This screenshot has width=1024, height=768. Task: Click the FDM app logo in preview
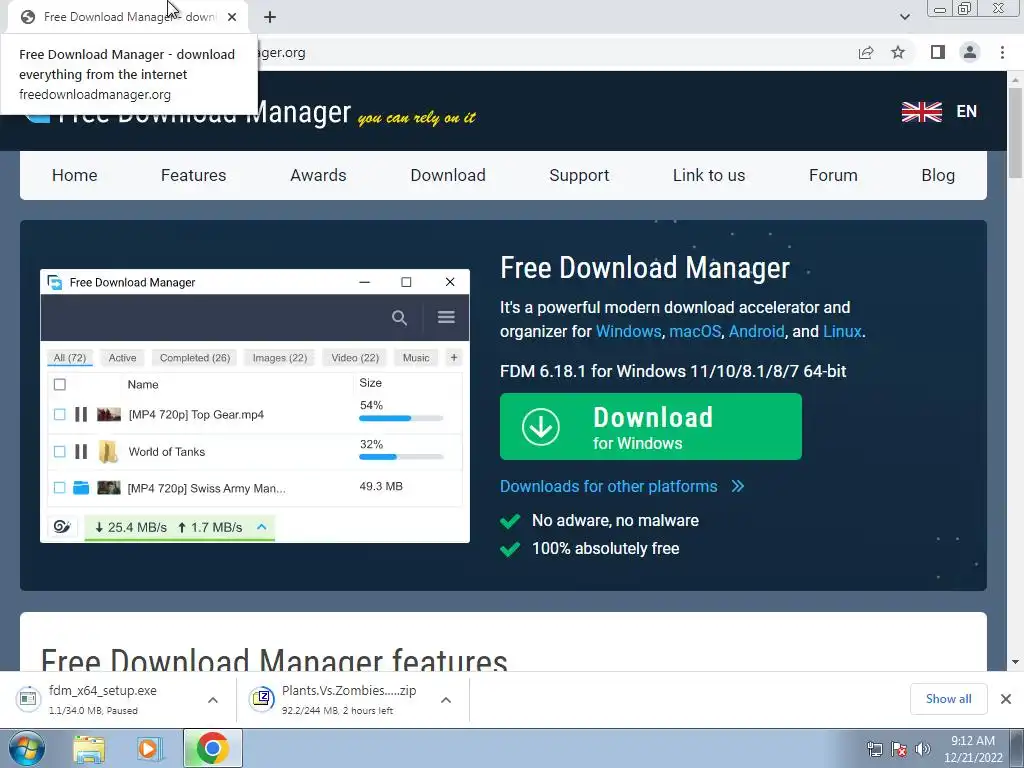55,282
